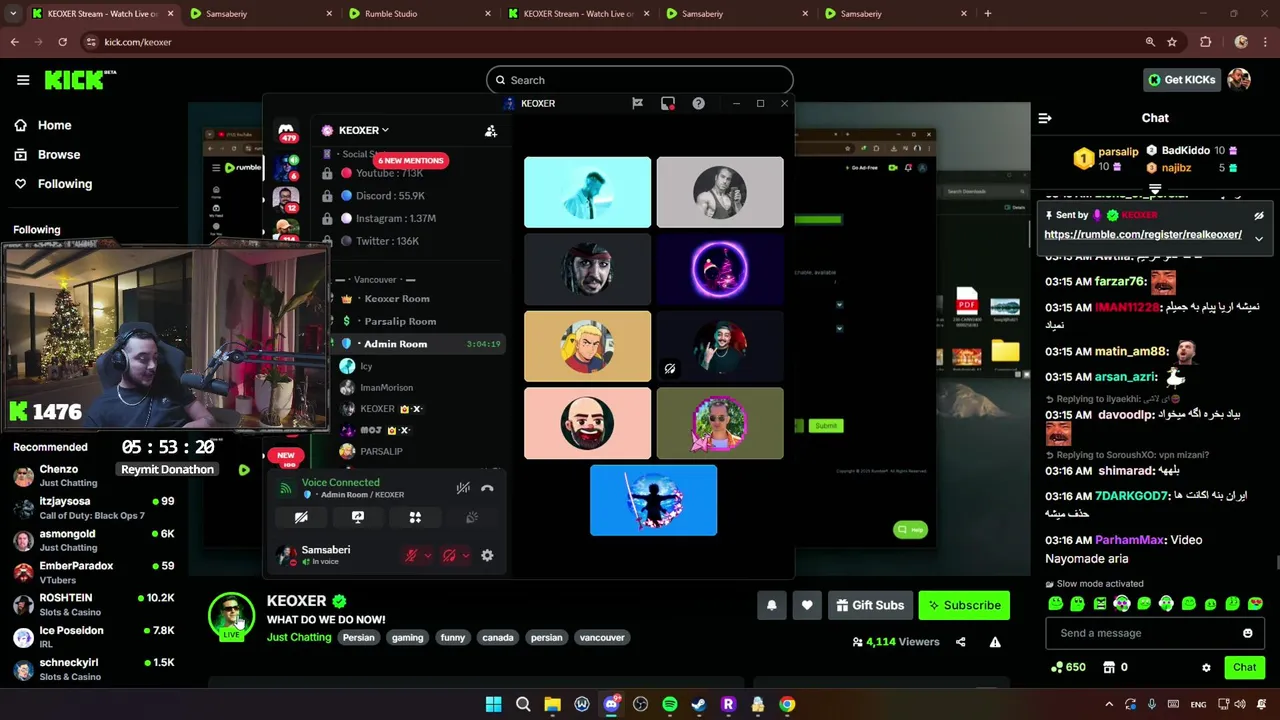1280x720 pixels.
Task: Click the Just Chatting category link
Action: click(x=299, y=637)
